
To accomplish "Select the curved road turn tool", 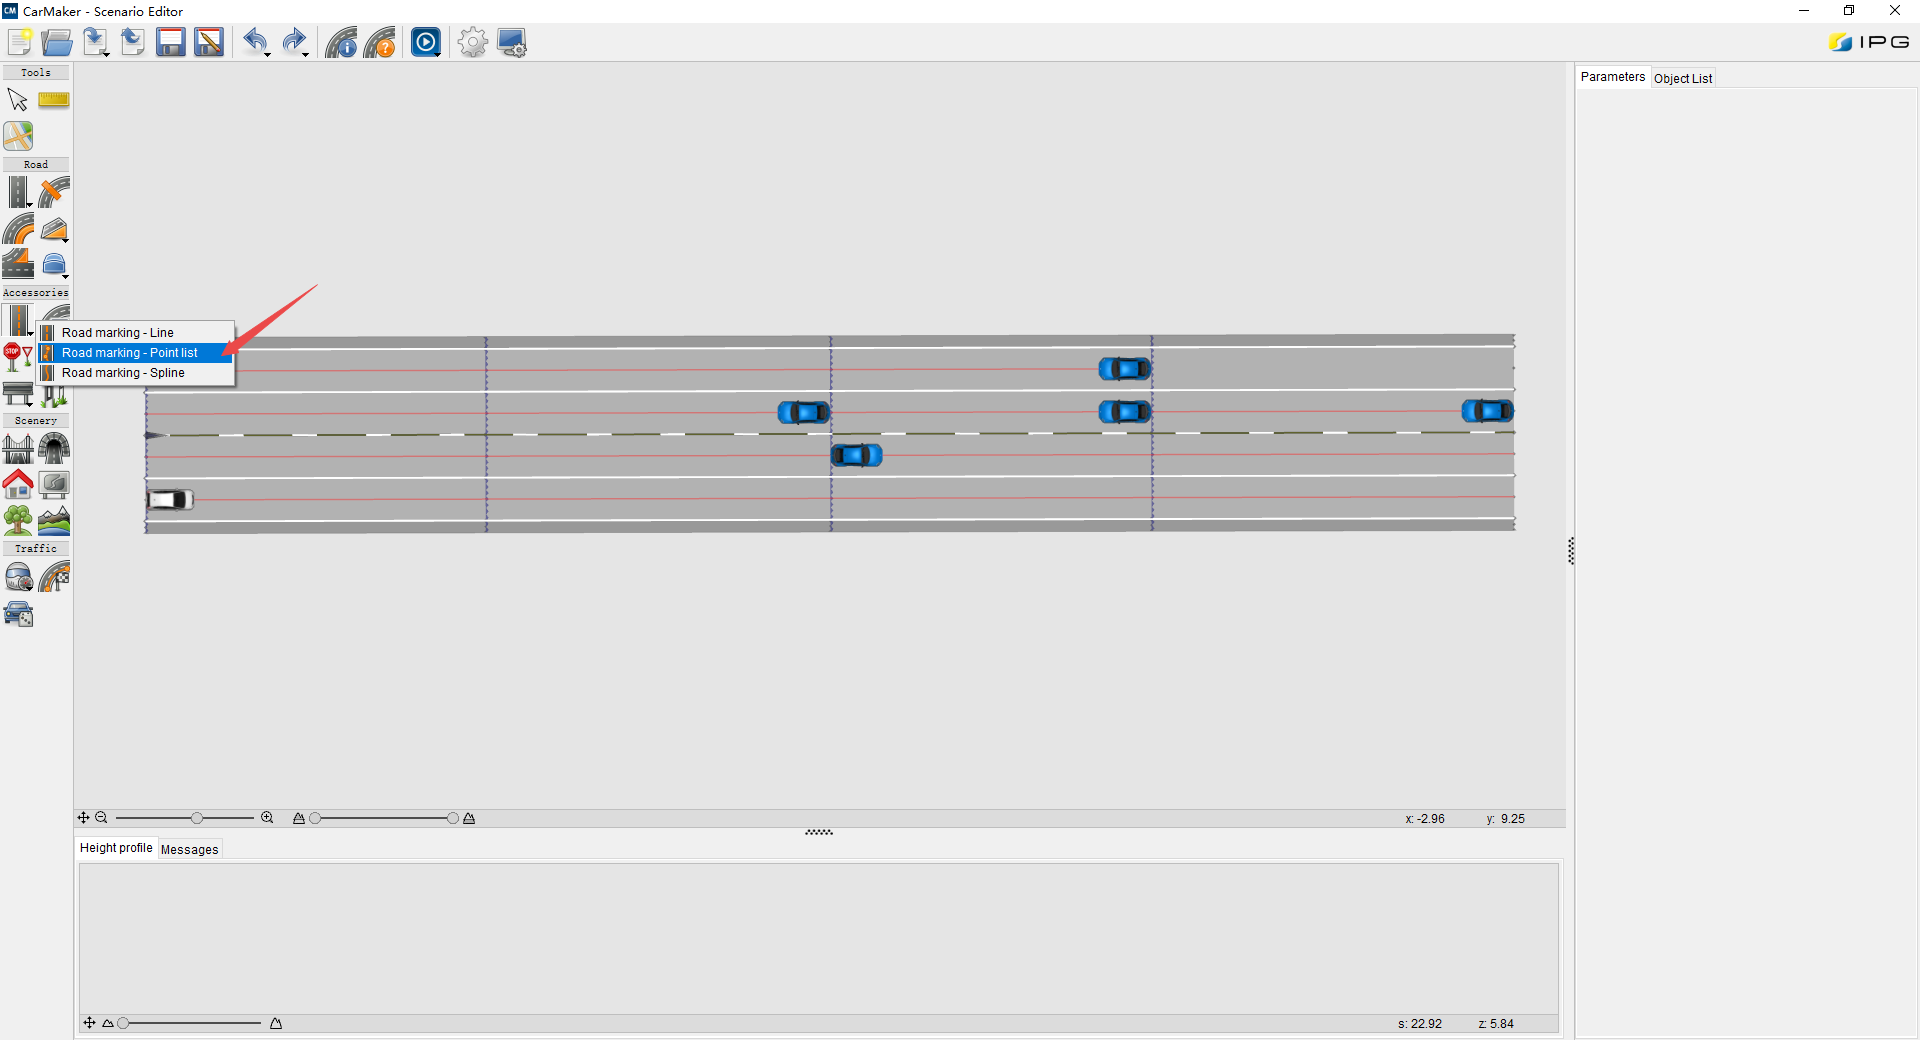I will pos(18,228).
